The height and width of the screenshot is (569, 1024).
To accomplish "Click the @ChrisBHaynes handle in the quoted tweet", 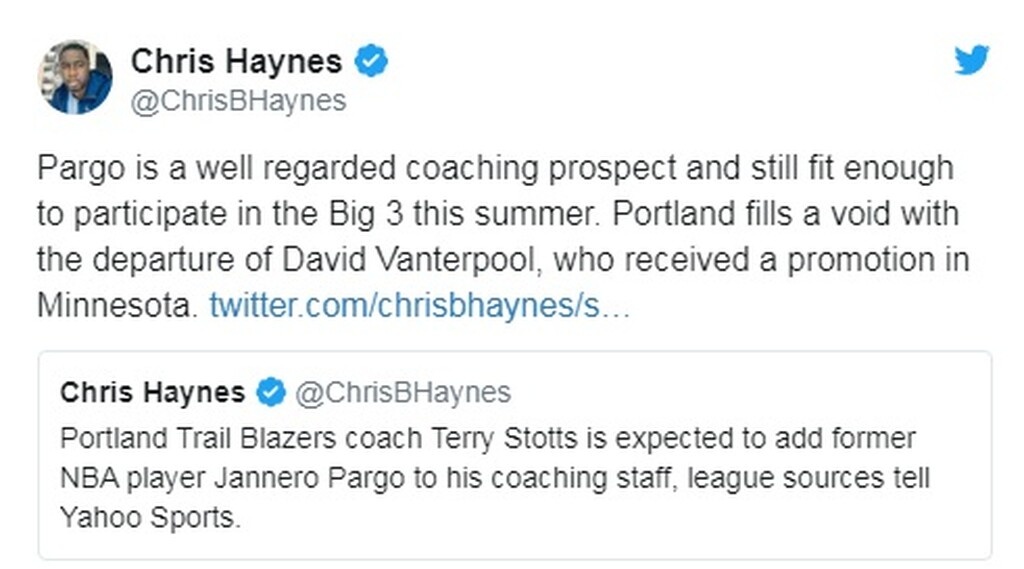I will click(403, 393).
